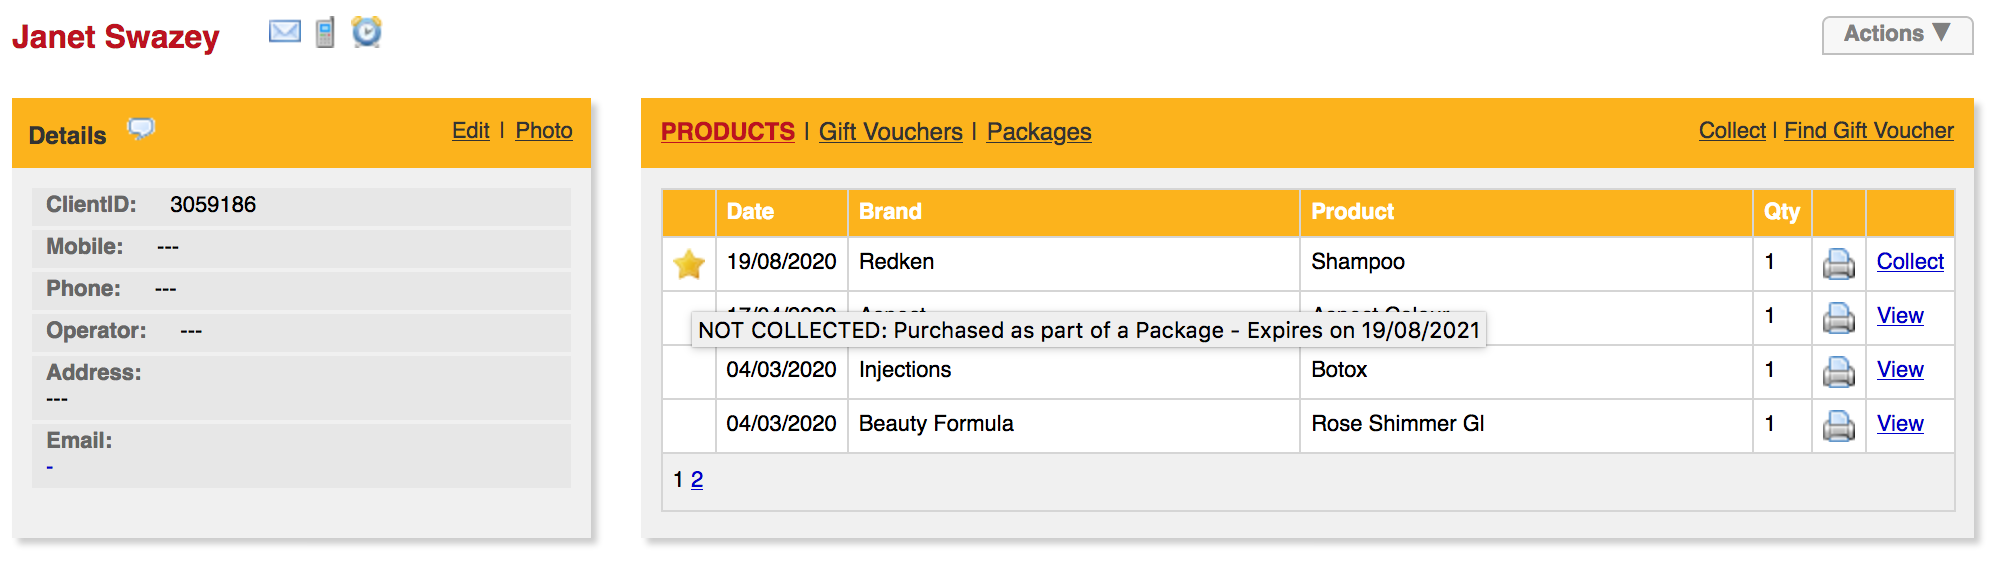The height and width of the screenshot is (562, 1994).
Task: Open the alarm clock reminder icon
Action: 367,32
